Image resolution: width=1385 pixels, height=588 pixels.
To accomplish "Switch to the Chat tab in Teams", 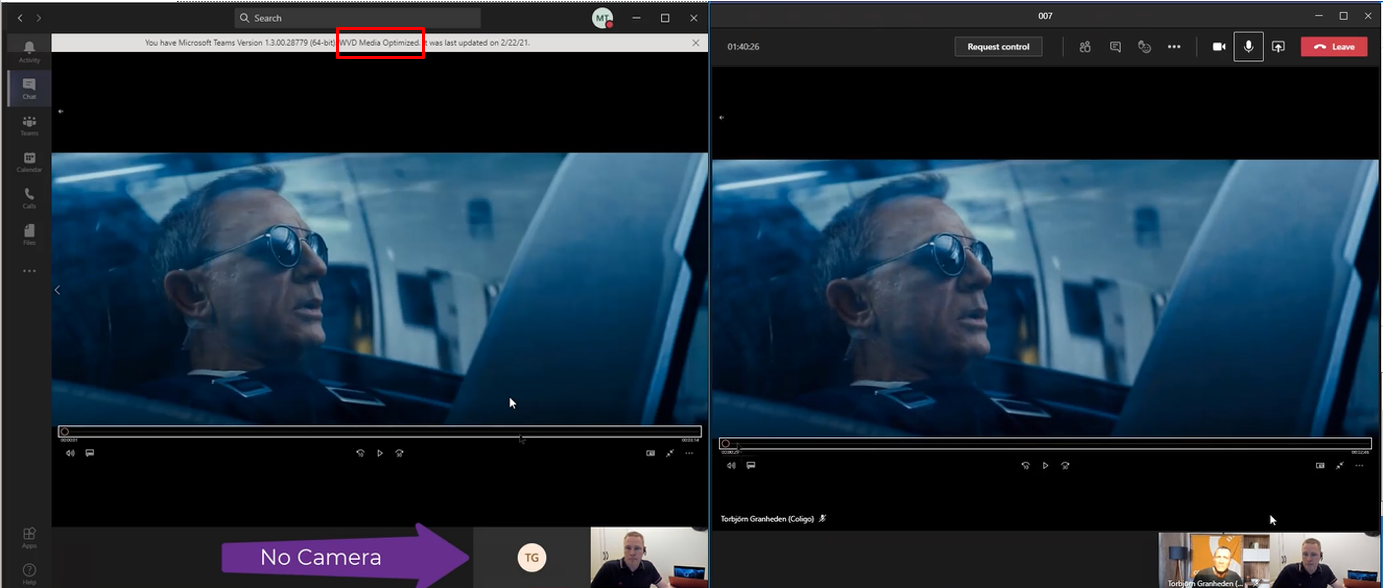I will 28,87.
